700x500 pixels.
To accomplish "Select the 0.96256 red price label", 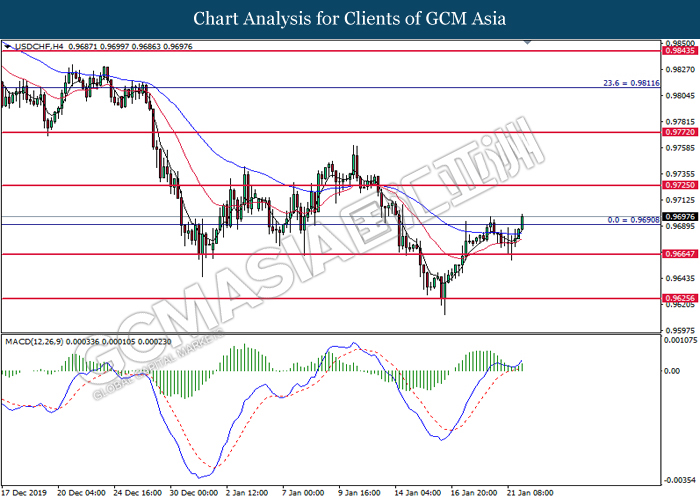I will coord(680,298).
